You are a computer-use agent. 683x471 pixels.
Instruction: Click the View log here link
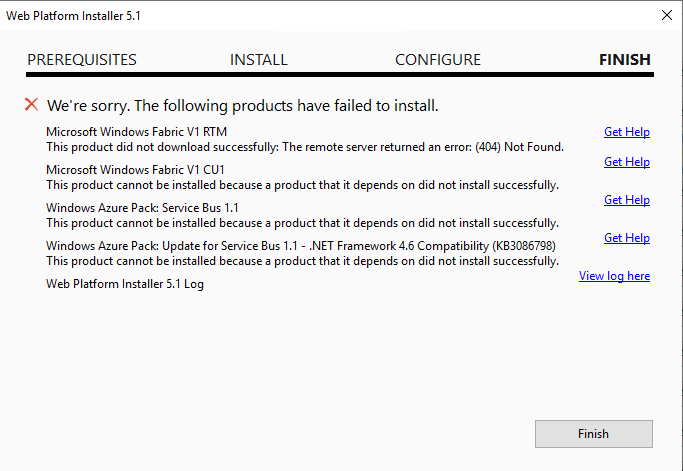click(614, 276)
